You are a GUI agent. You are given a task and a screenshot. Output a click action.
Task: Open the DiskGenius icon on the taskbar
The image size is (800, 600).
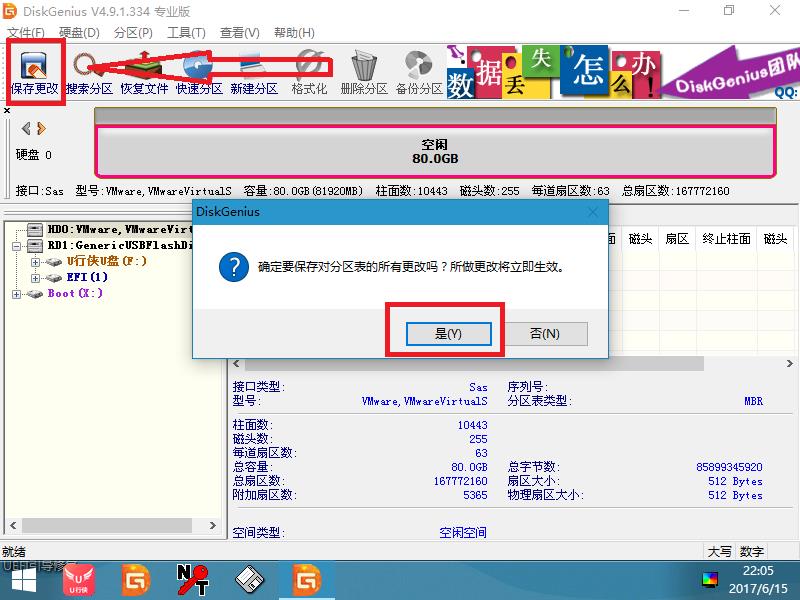click(306, 578)
